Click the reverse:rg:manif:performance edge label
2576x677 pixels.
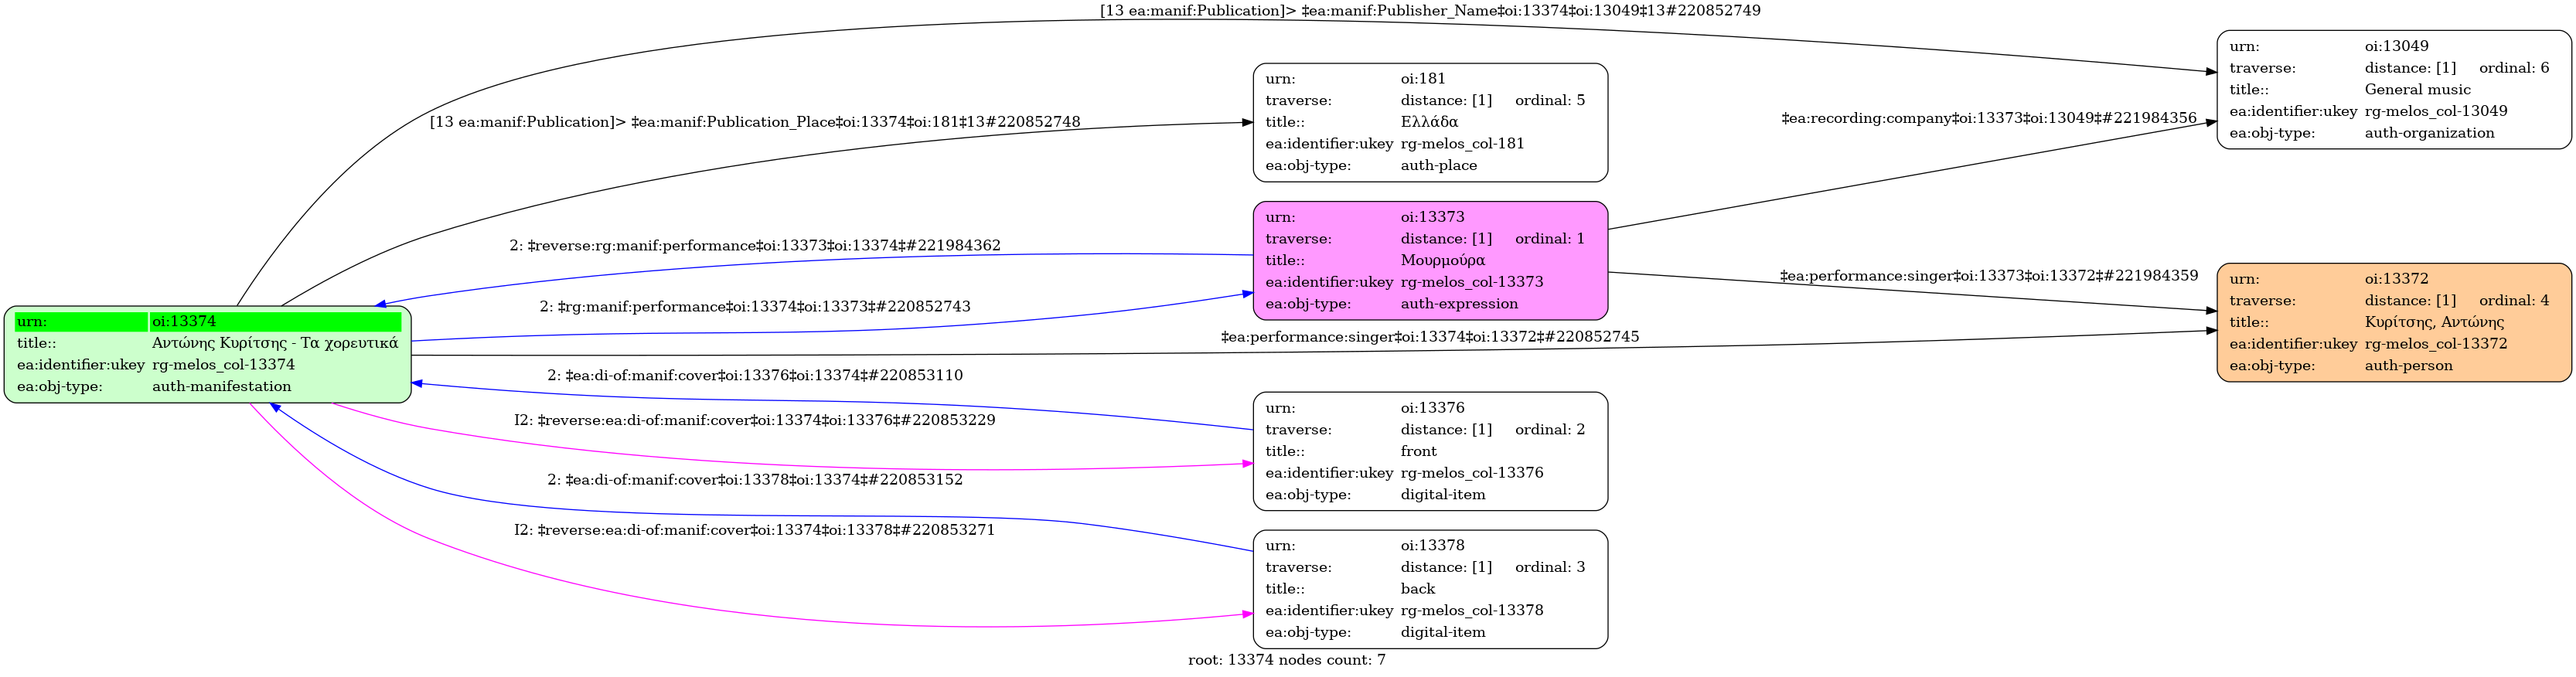[x=755, y=246]
